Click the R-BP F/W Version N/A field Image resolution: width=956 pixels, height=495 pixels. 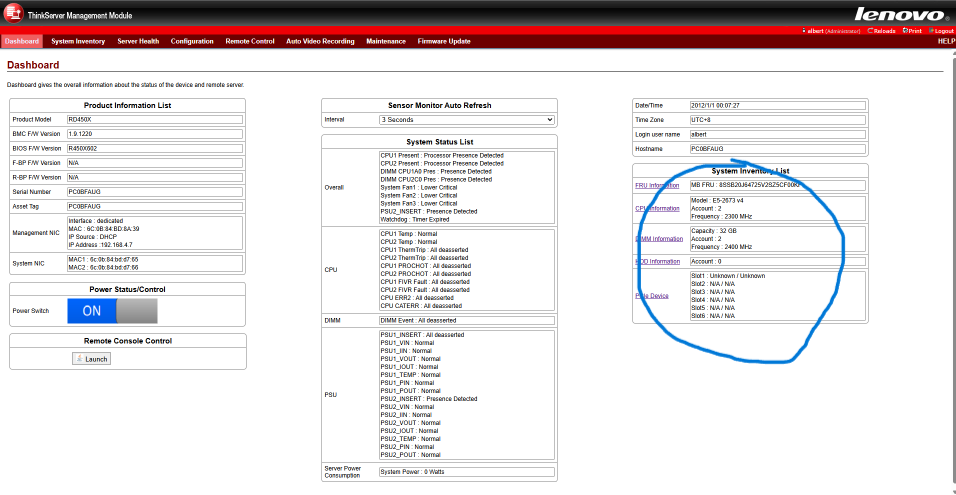click(155, 177)
